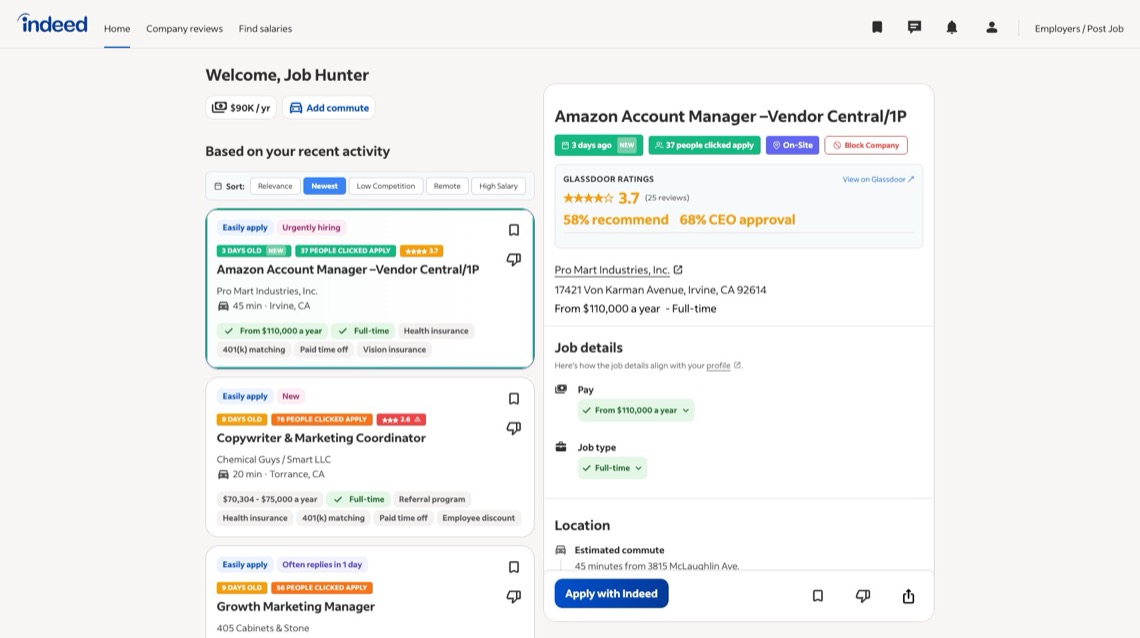Thumbs-down the job in the detail panel
Viewport: 1140px width, 638px height.
coord(862,594)
